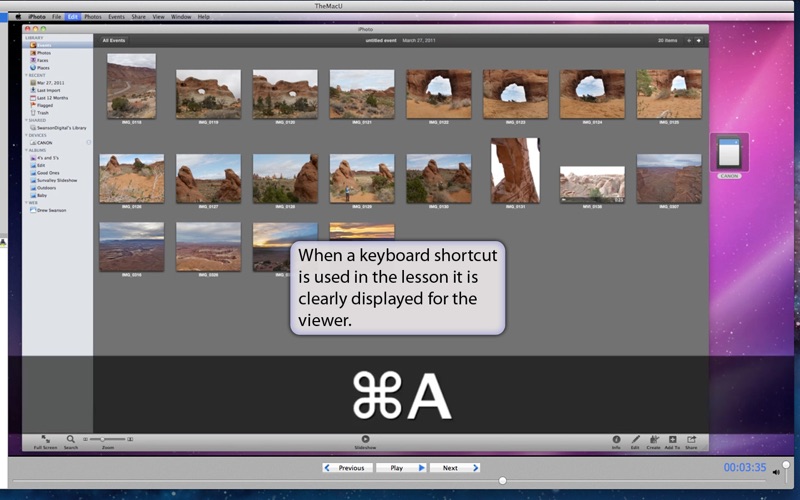
Task: Open the Info panel icon
Action: coord(616,440)
